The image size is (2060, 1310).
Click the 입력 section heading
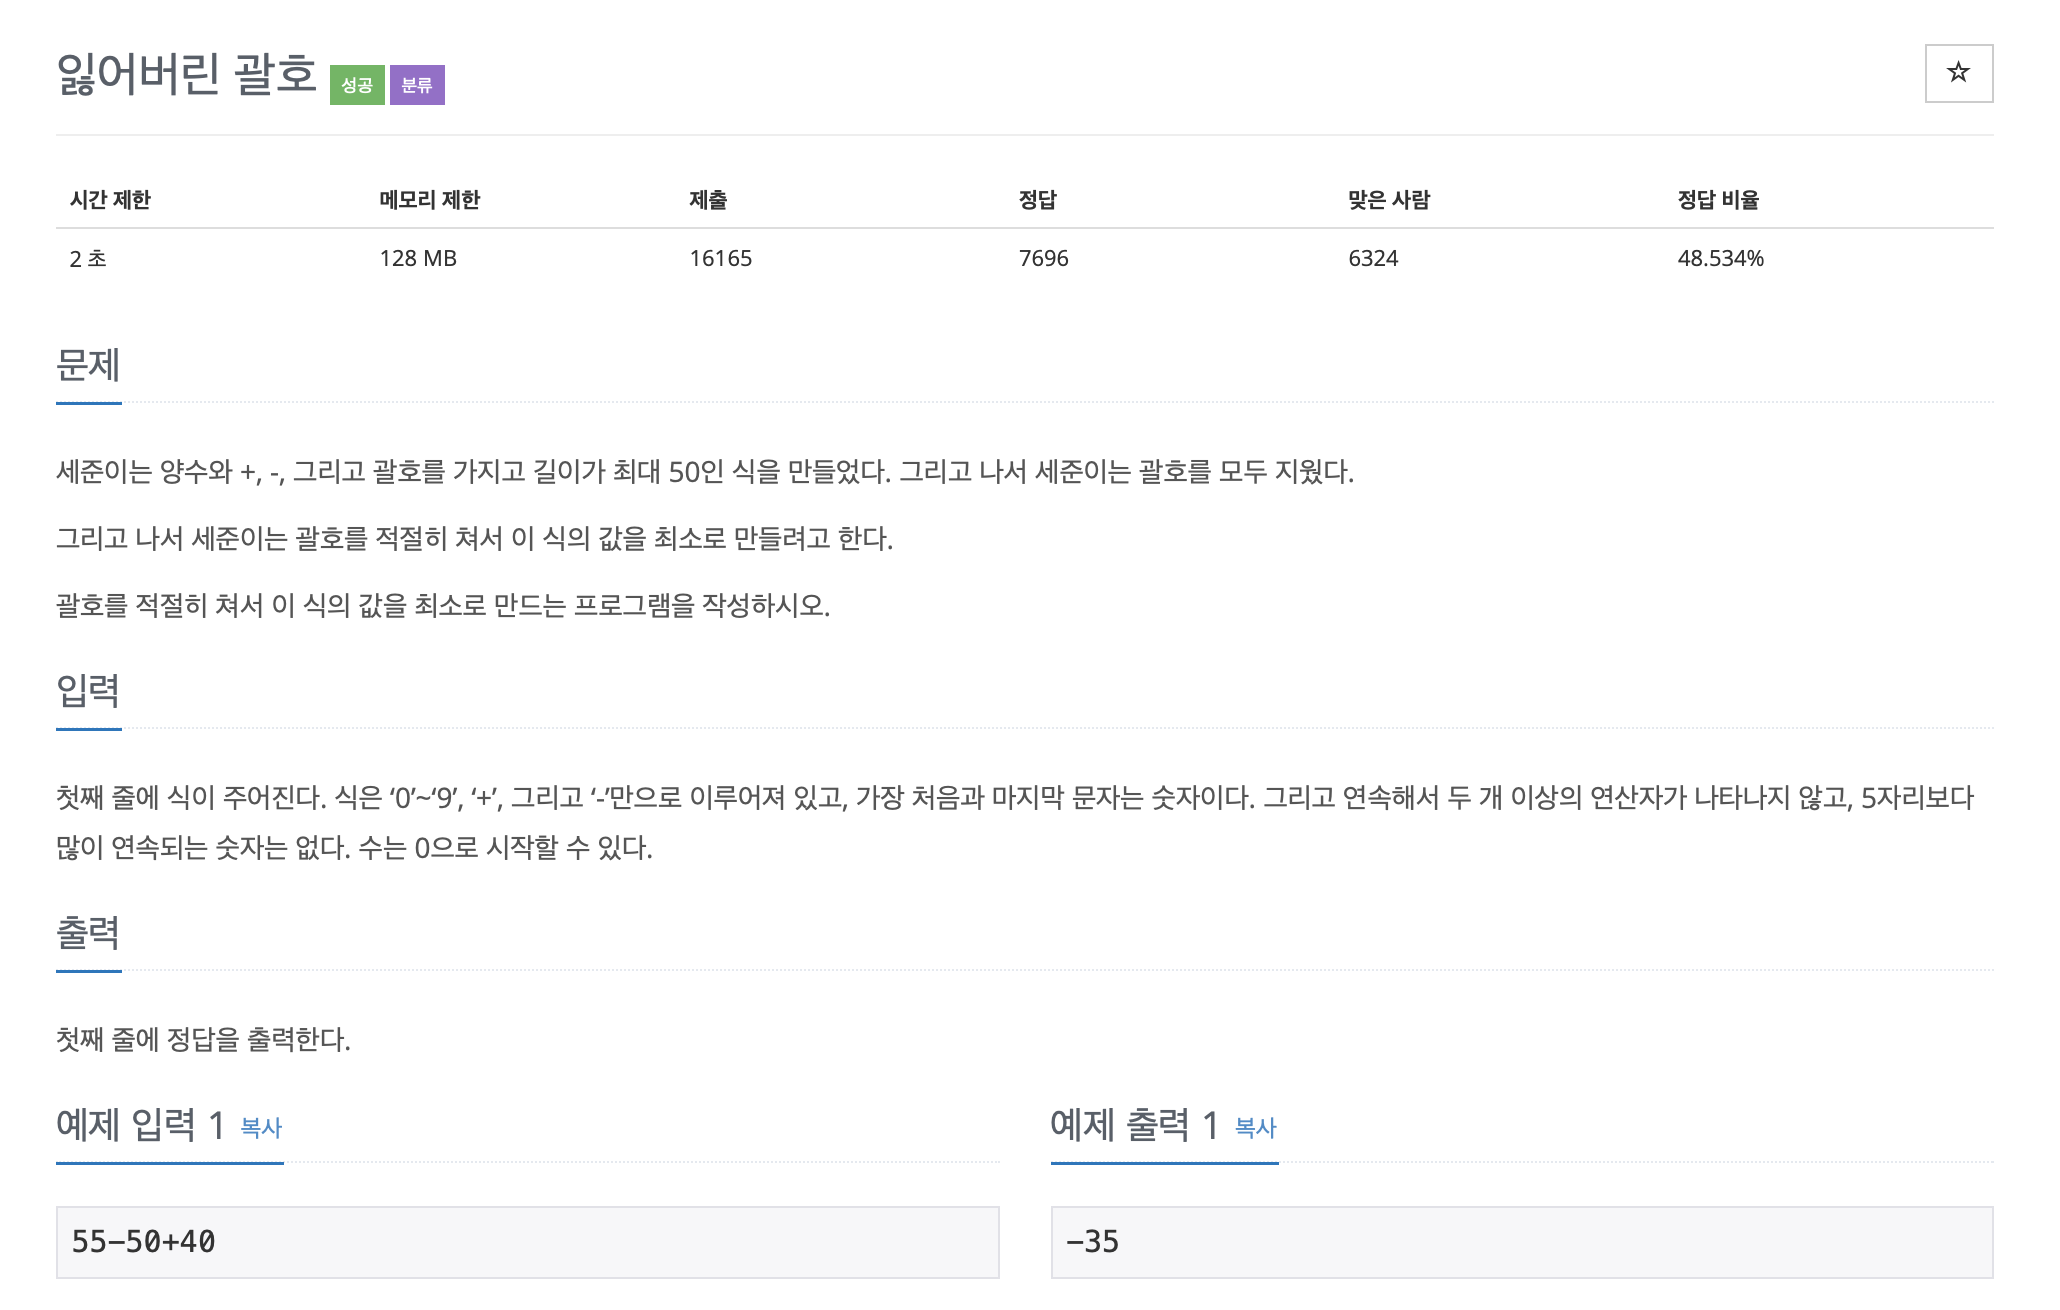point(88,691)
